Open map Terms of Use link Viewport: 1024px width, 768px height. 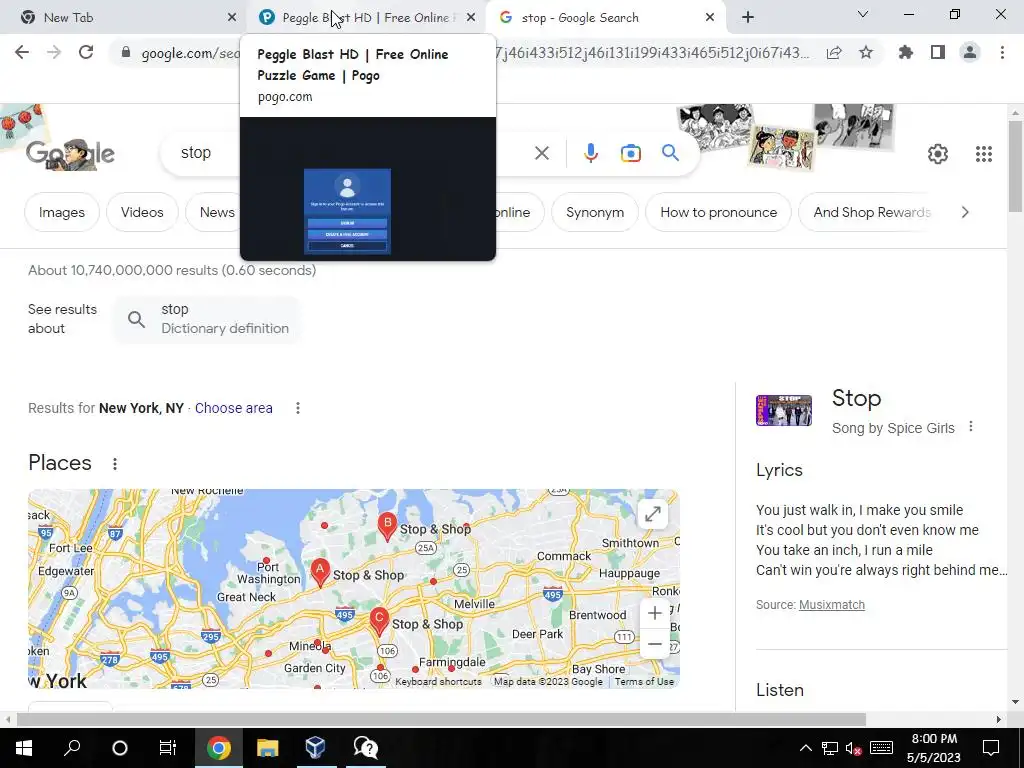[x=644, y=681]
